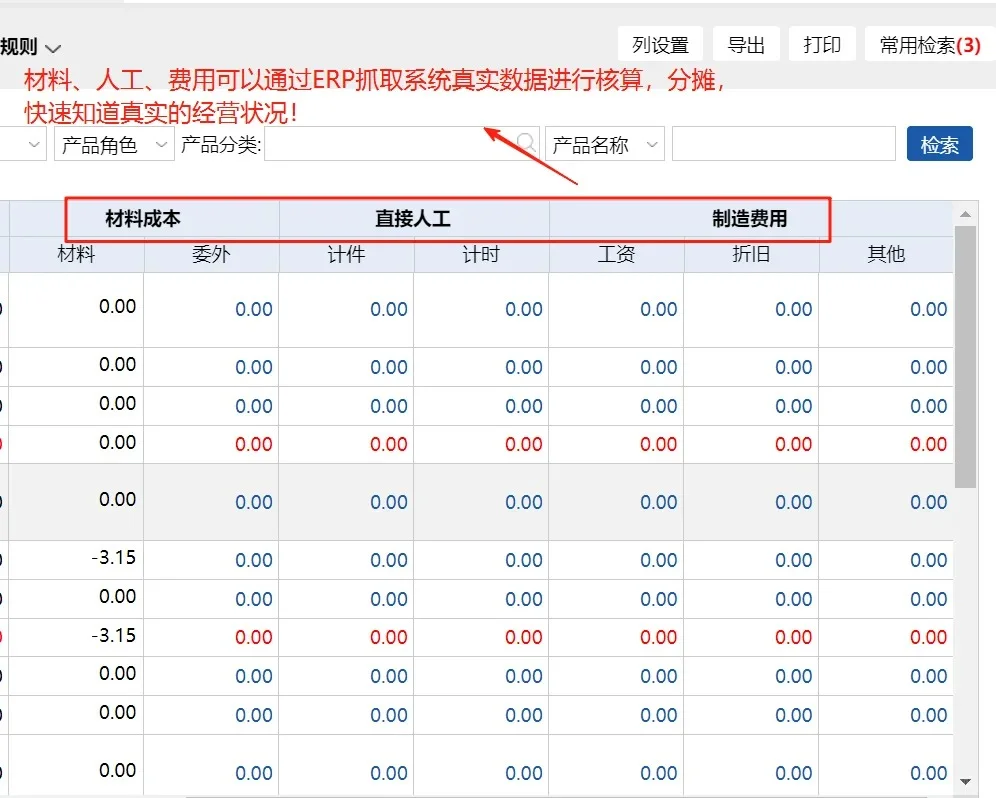Open the 产品角色 dropdown
Image resolution: width=996 pixels, height=798 pixels.
[x=113, y=143]
